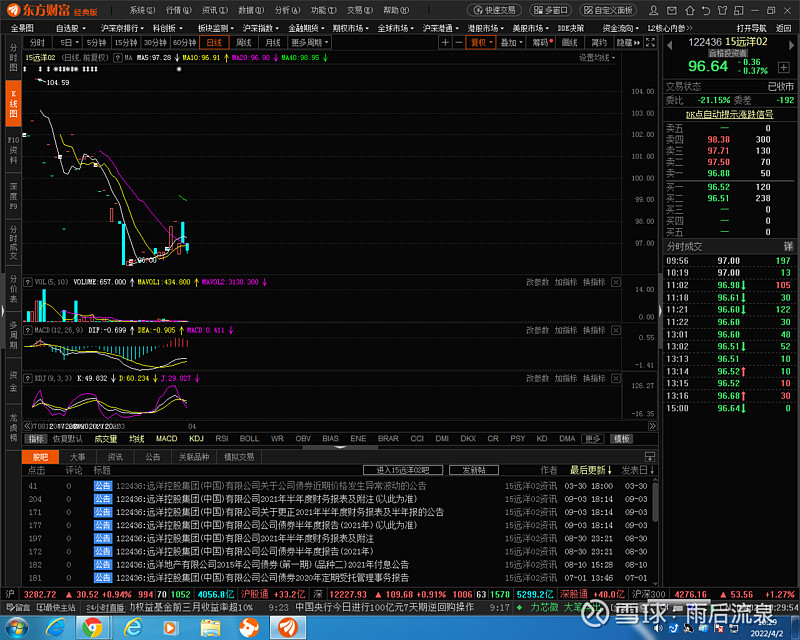Expand 沪深京排行 dropdown
This screenshot has width=800, height=640.
(x=122, y=28)
